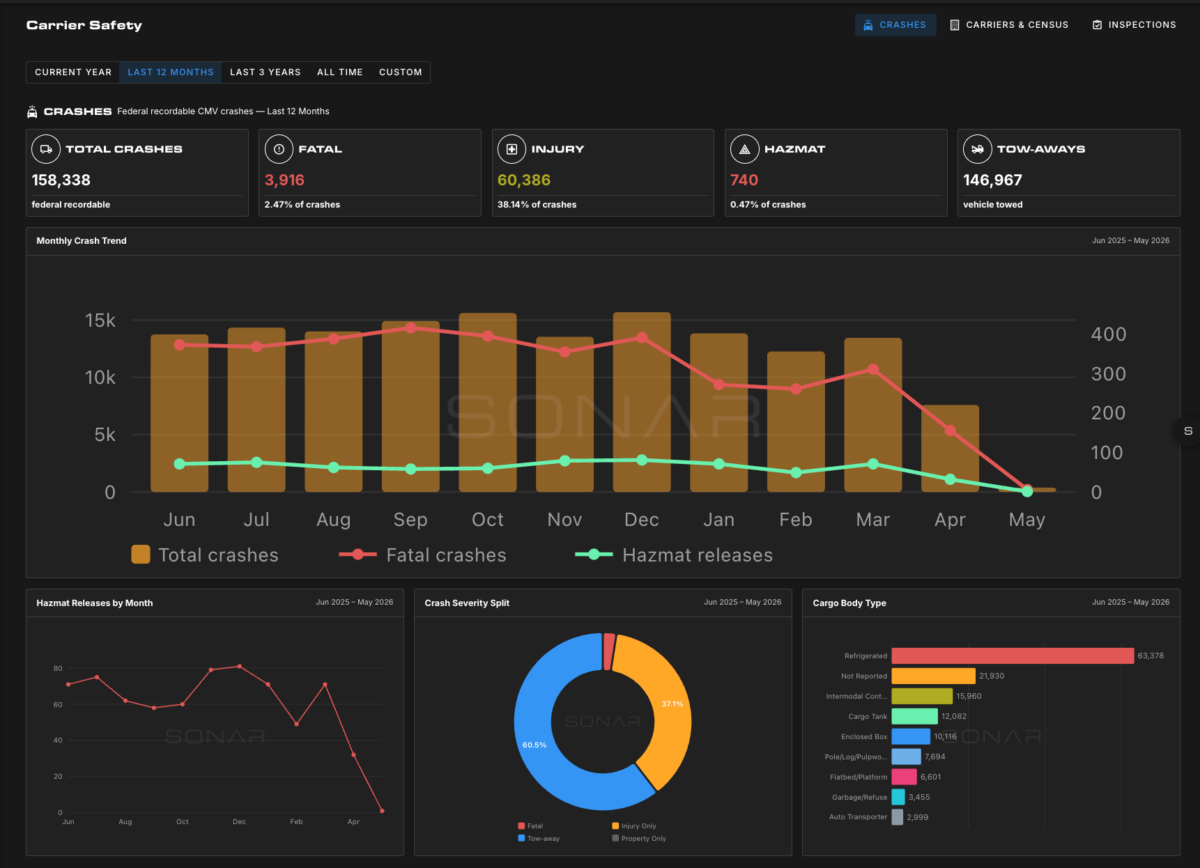Select the Last 12 Months range
This screenshot has height=868, width=1200.
[x=171, y=72]
